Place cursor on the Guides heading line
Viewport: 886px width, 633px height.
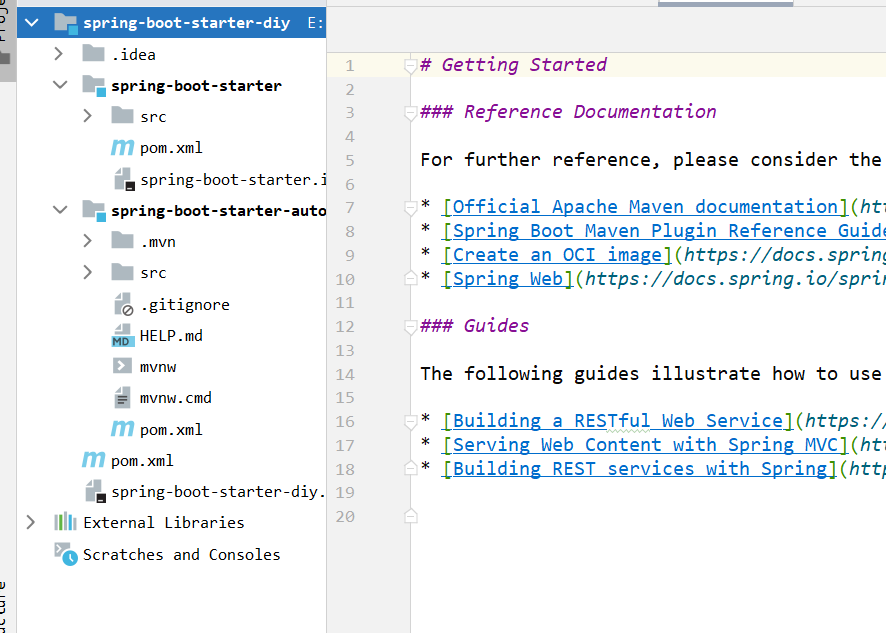click(x=496, y=326)
